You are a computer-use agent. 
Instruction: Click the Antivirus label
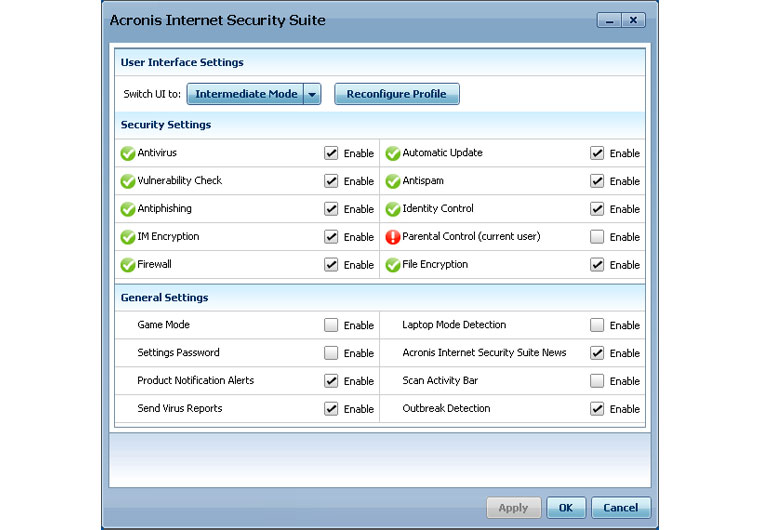[x=157, y=153]
